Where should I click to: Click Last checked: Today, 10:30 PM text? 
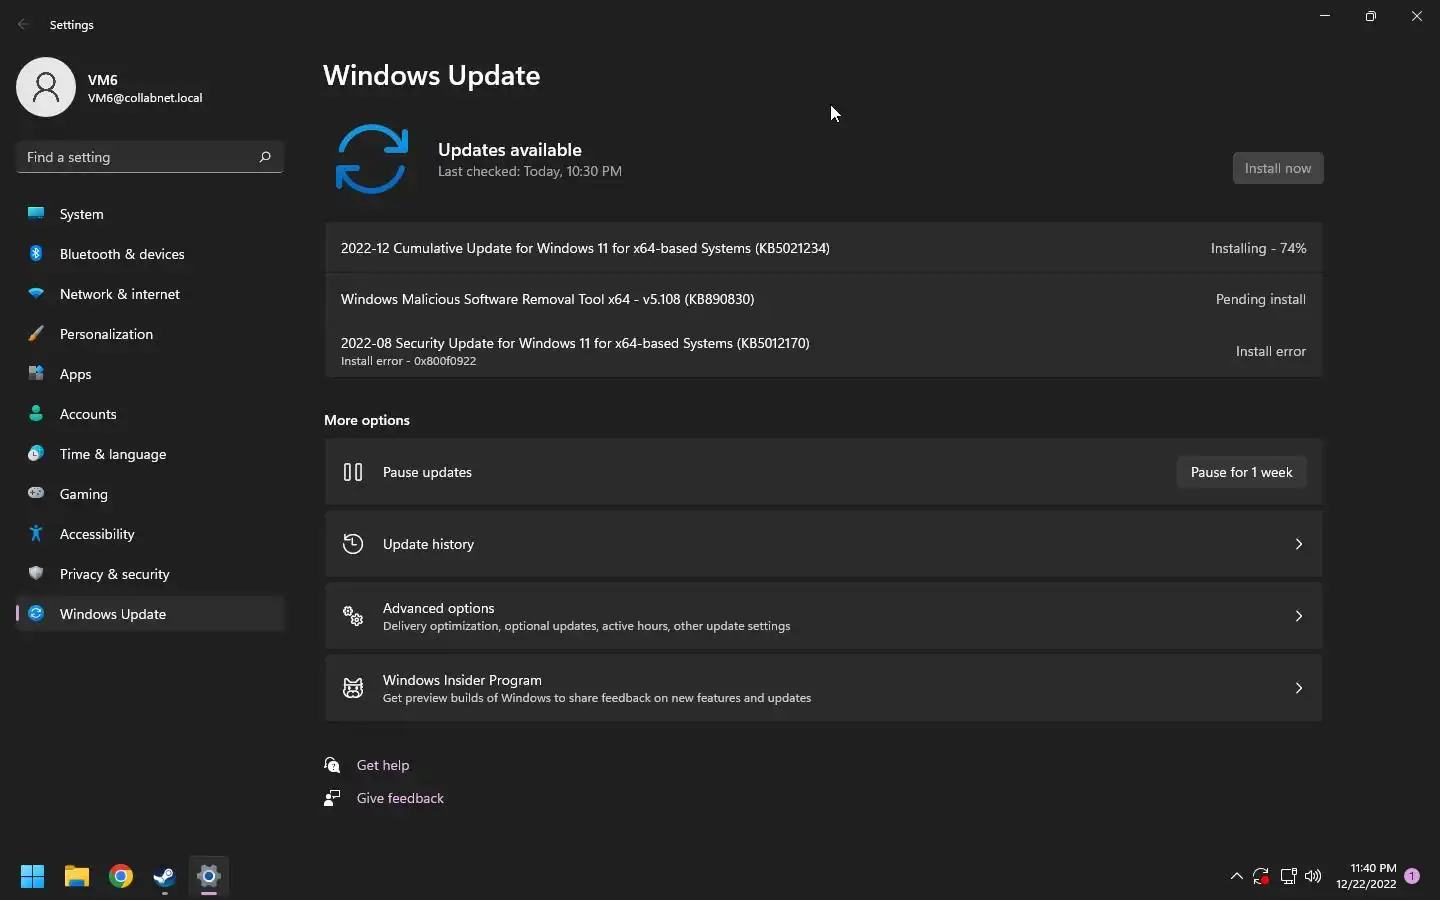530,171
